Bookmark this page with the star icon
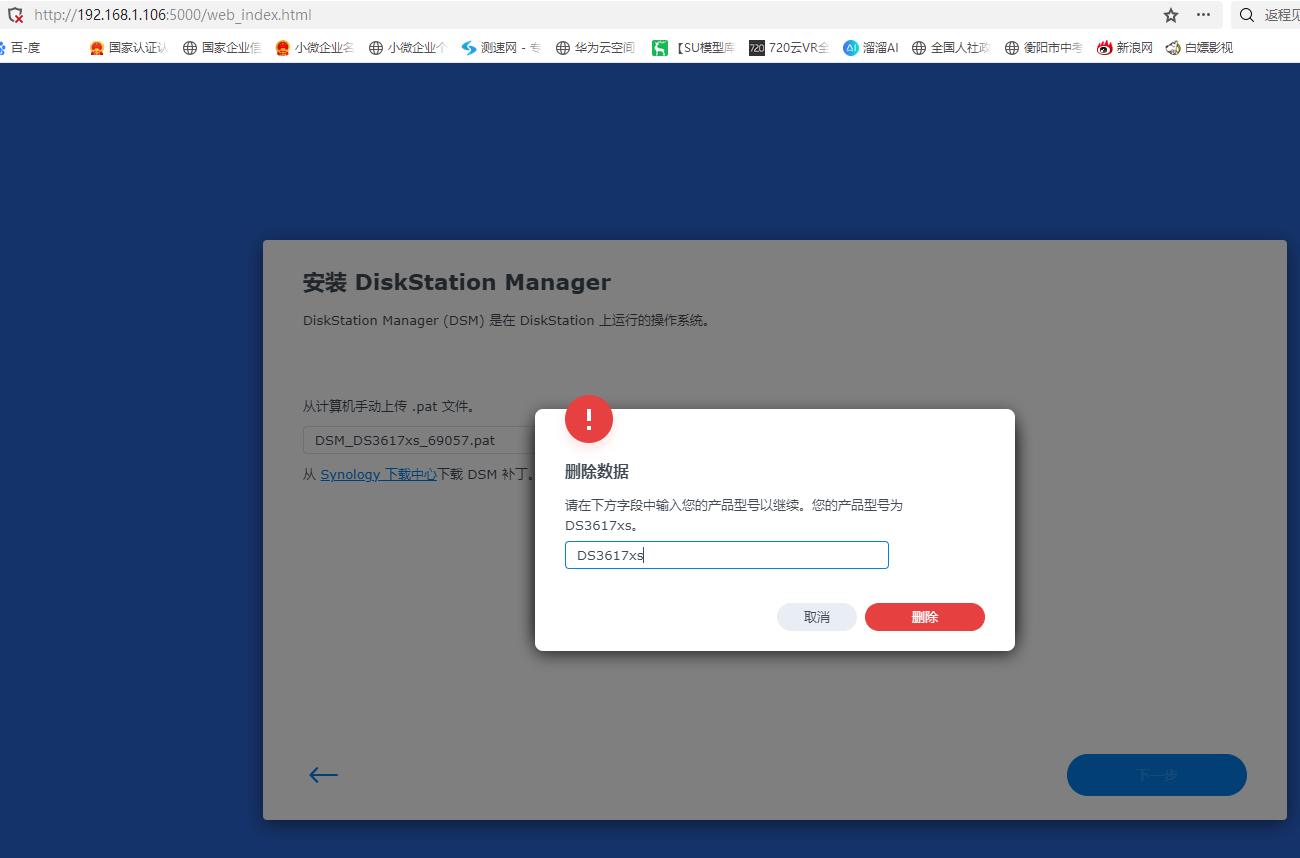 click(1171, 15)
